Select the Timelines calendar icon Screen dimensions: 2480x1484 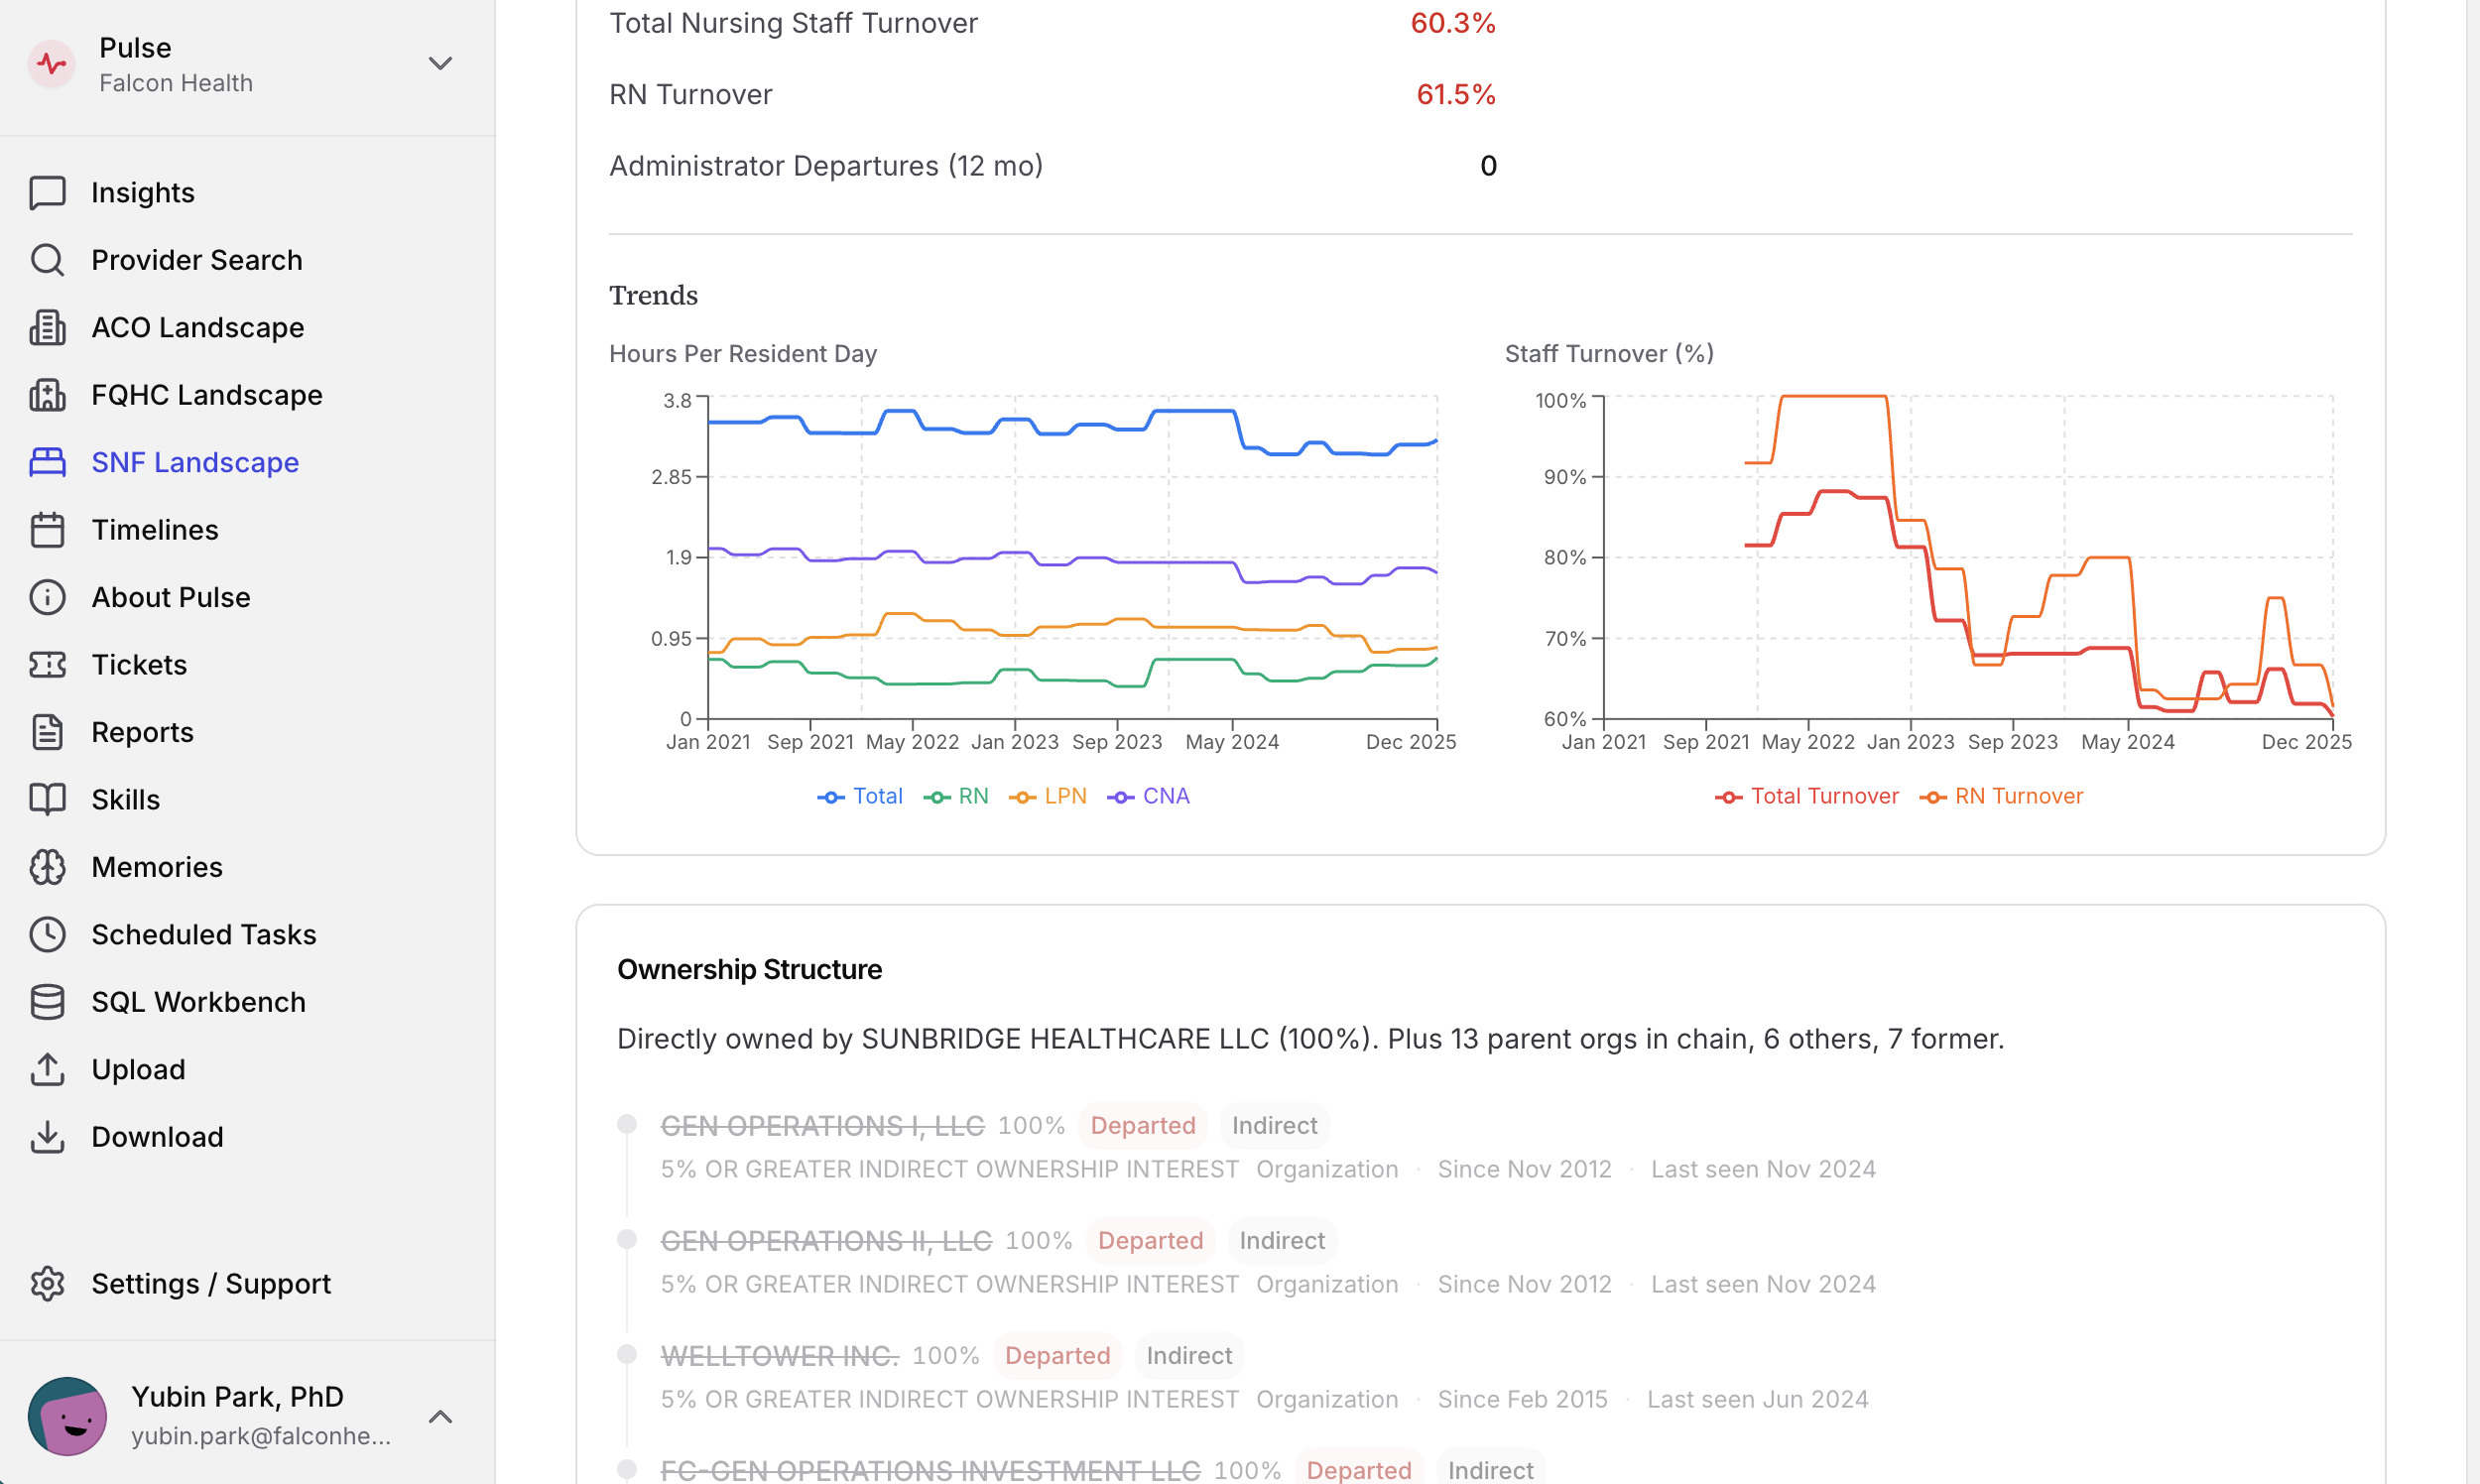pos(47,530)
